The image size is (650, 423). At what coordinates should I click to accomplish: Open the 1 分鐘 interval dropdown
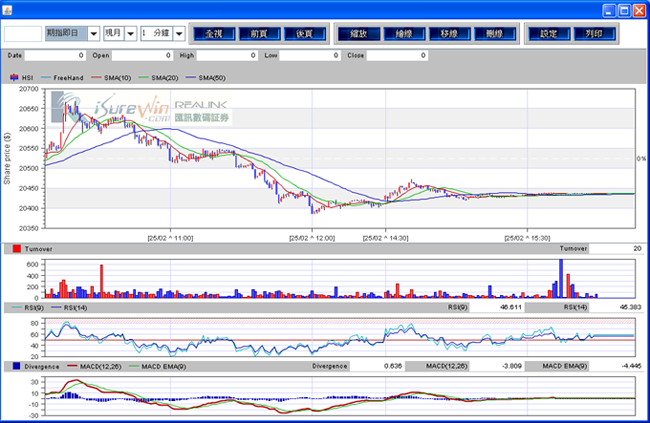pos(179,34)
